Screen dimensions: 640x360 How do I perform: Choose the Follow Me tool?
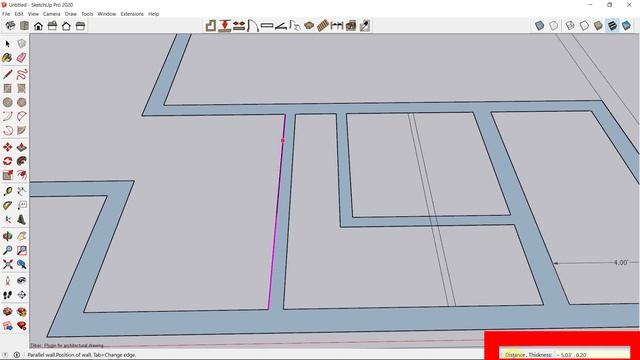pos(22,161)
